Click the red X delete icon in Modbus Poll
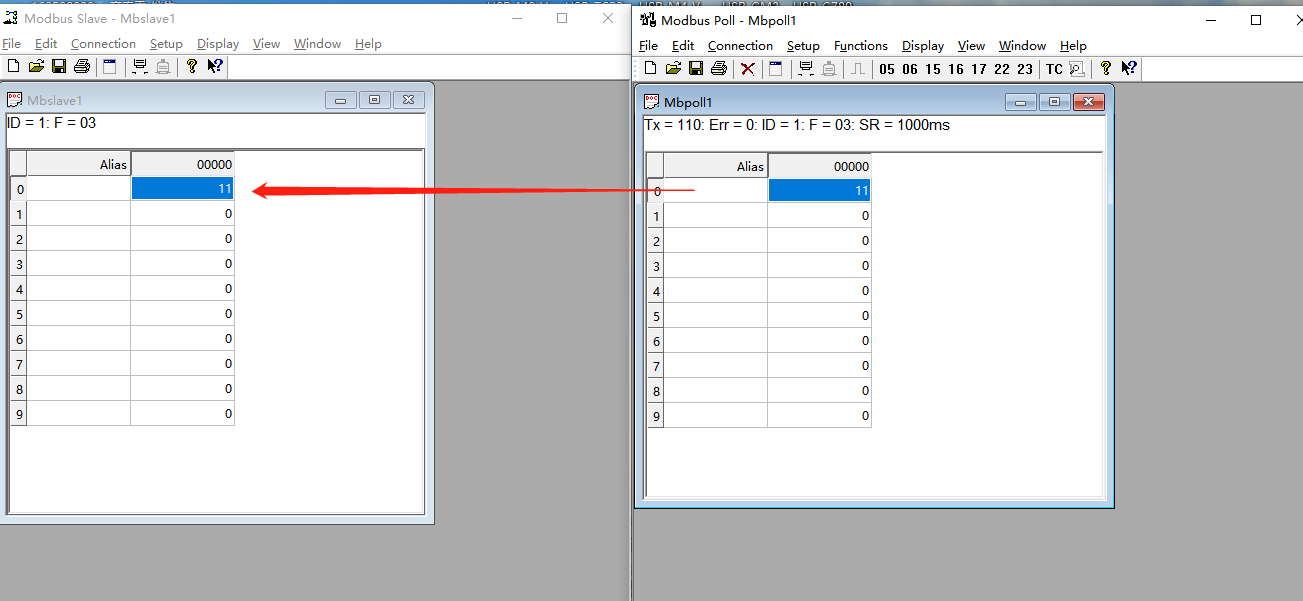Image resolution: width=1303 pixels, height=601 pixels. click(x=747, y=69)
